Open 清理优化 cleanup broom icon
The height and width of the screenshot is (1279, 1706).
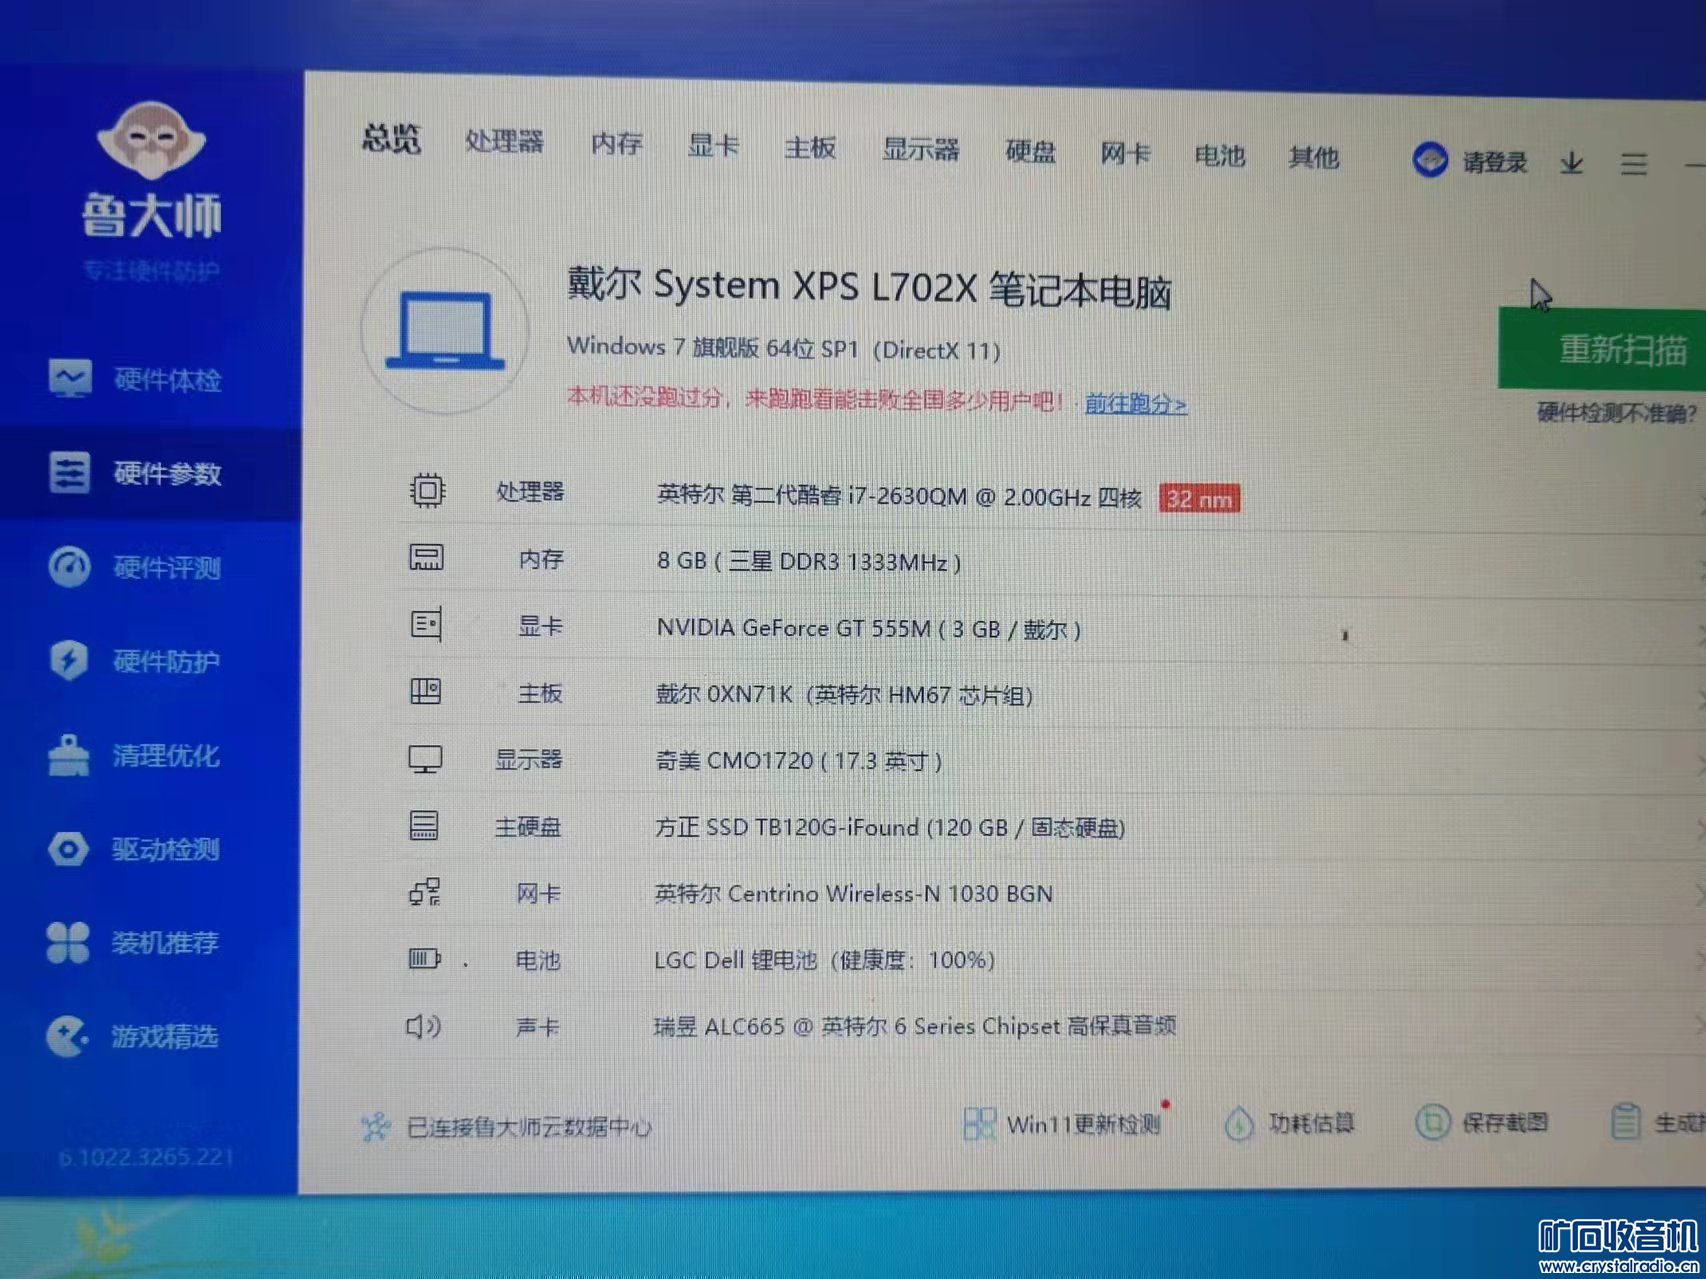pyautogui.click(x=68, y=755)
